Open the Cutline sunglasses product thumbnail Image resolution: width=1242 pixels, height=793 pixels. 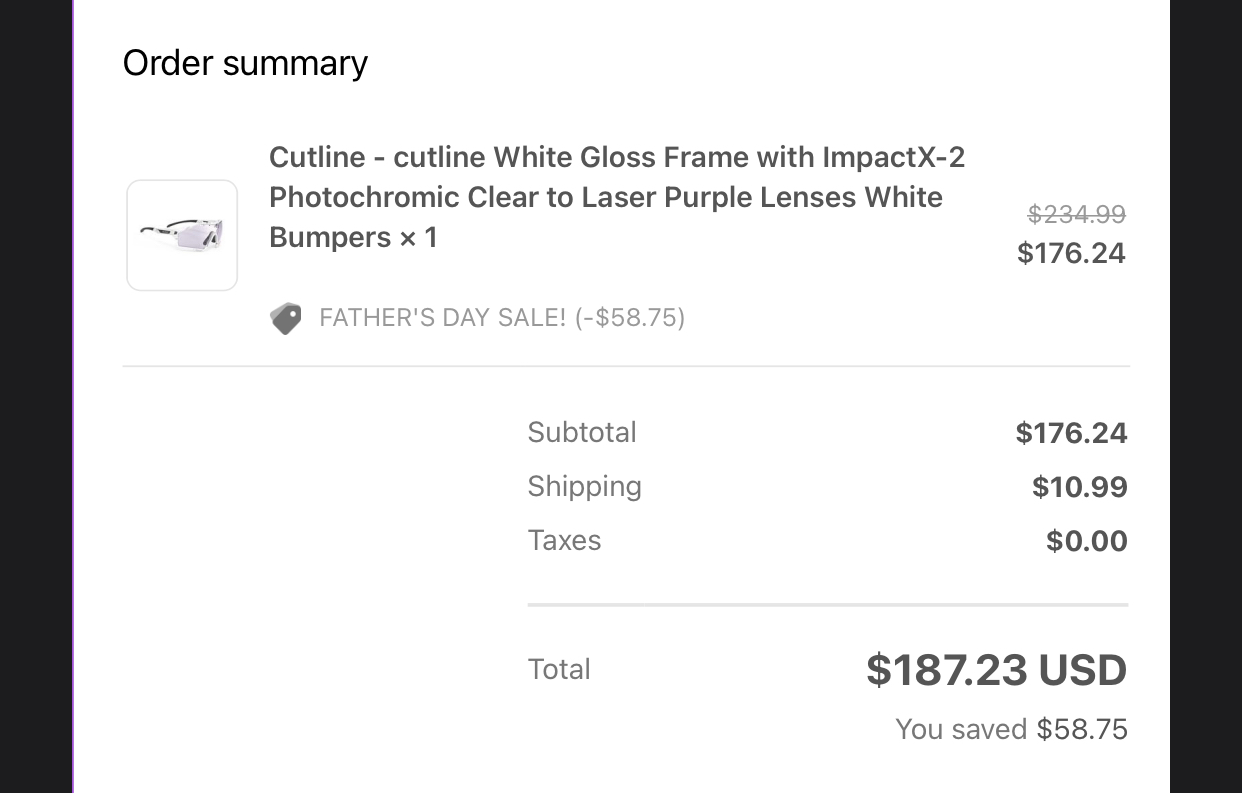click(x=182, y=235)
